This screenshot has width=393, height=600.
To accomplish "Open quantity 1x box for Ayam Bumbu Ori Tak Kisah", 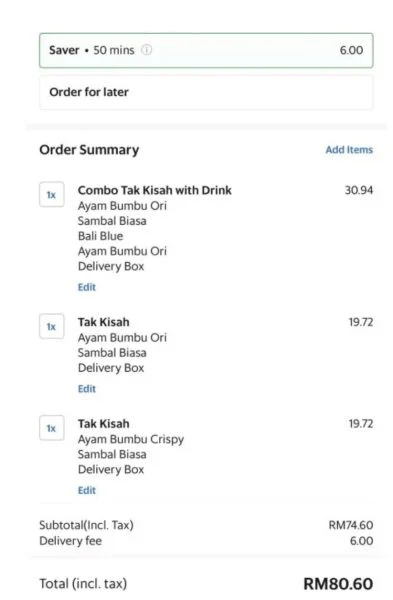I will click(52, 326).
